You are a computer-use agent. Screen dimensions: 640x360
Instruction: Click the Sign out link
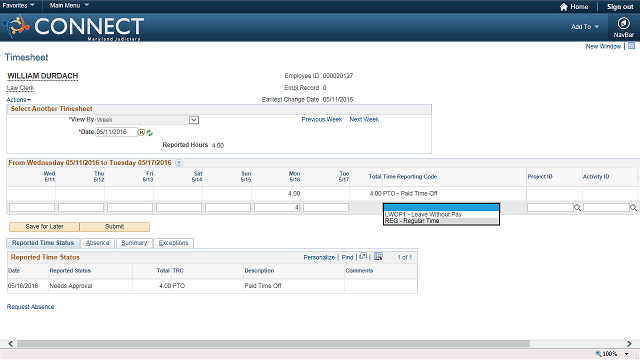point(620,7)
